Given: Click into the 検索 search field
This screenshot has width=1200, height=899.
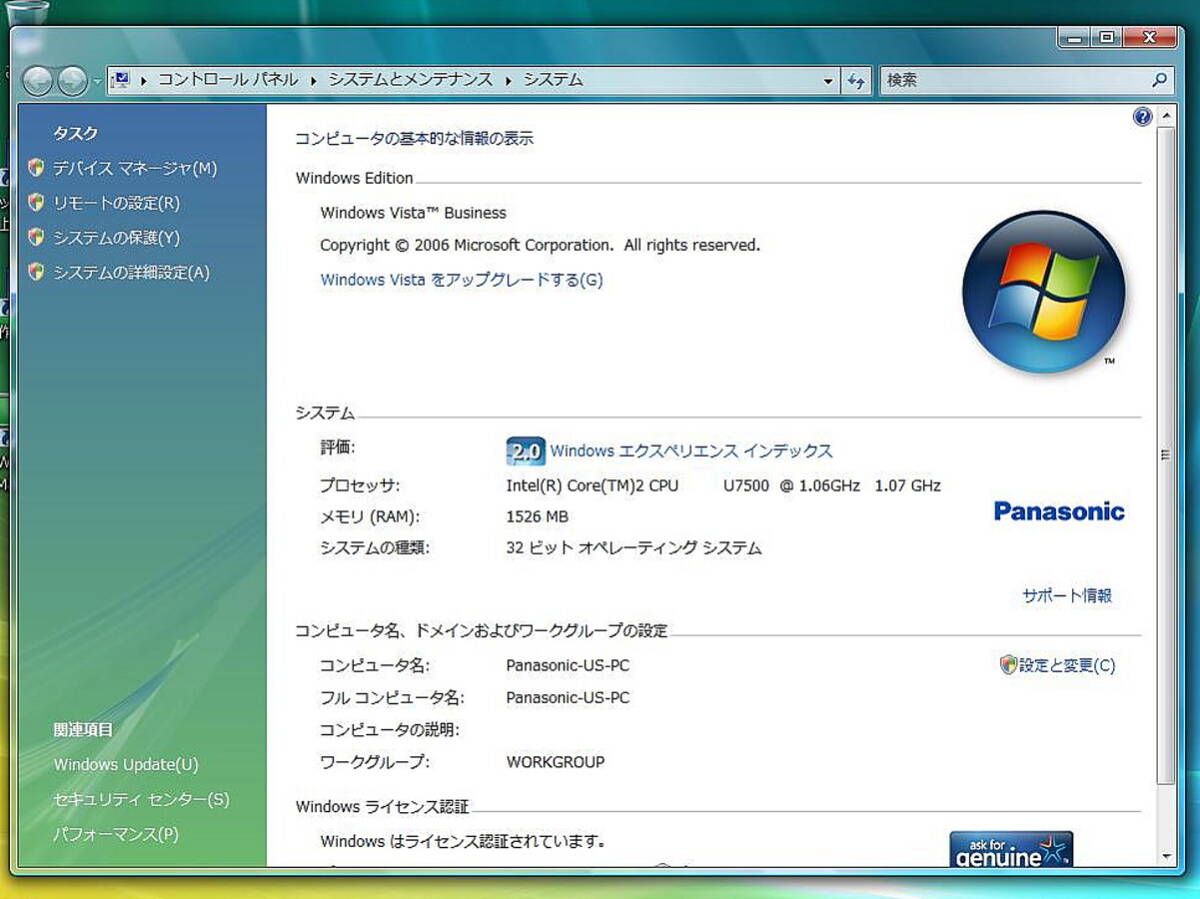Looking at the screenshot, I should [x=1014, y=80].
